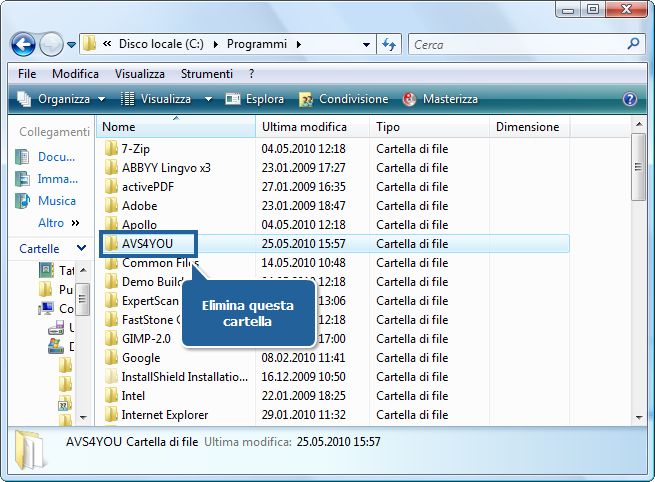The height and width of the screenshot is (482, 655).
Task: Select the Tat... item in folder tree
Action: [x=56, y=271]
